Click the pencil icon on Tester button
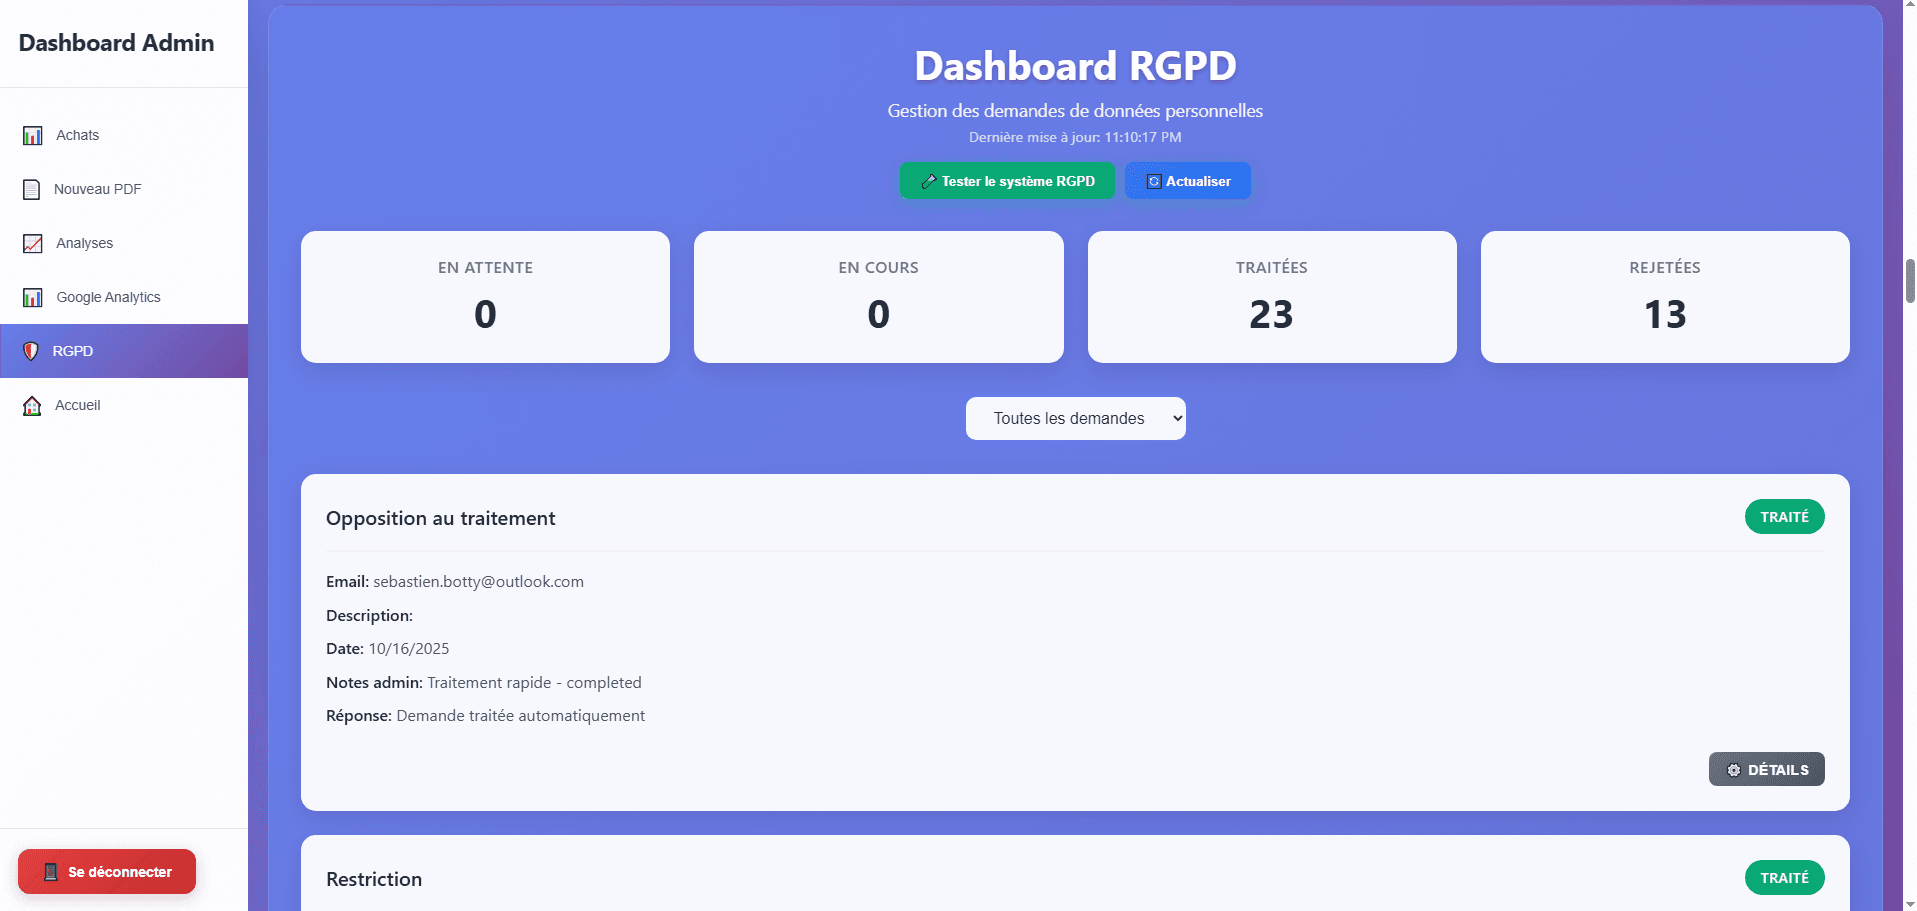Viewport: 1917px width, 911px height. (929, 181)
